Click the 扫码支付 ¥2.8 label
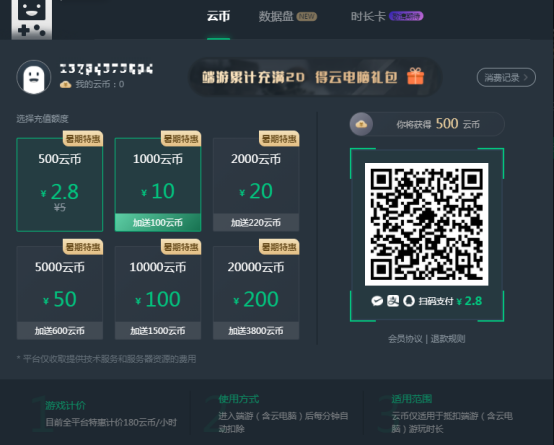This screenshot has width=554, height=445. click(450, 301)
